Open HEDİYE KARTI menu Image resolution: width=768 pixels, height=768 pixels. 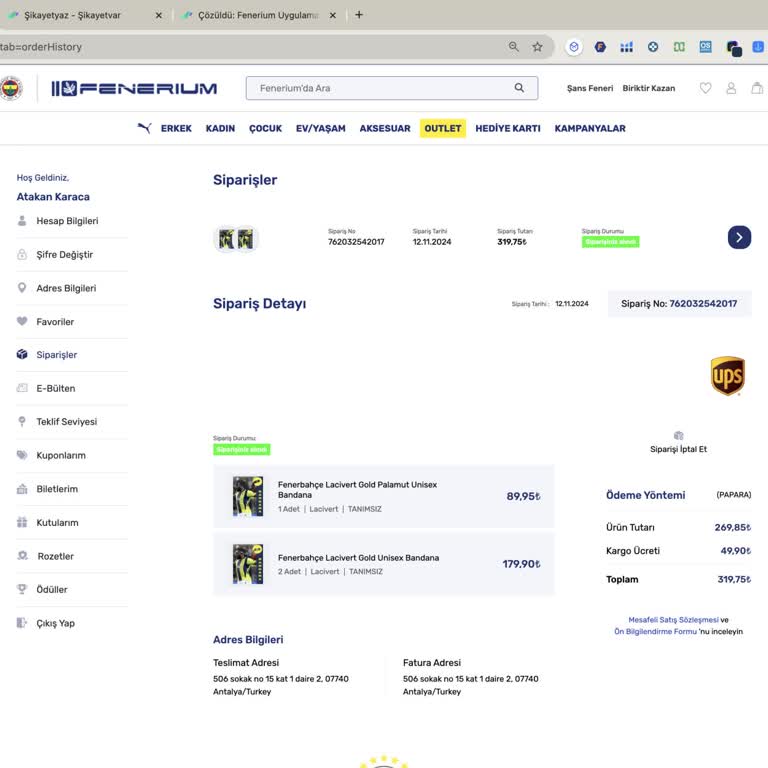click(x=508, y=128)
